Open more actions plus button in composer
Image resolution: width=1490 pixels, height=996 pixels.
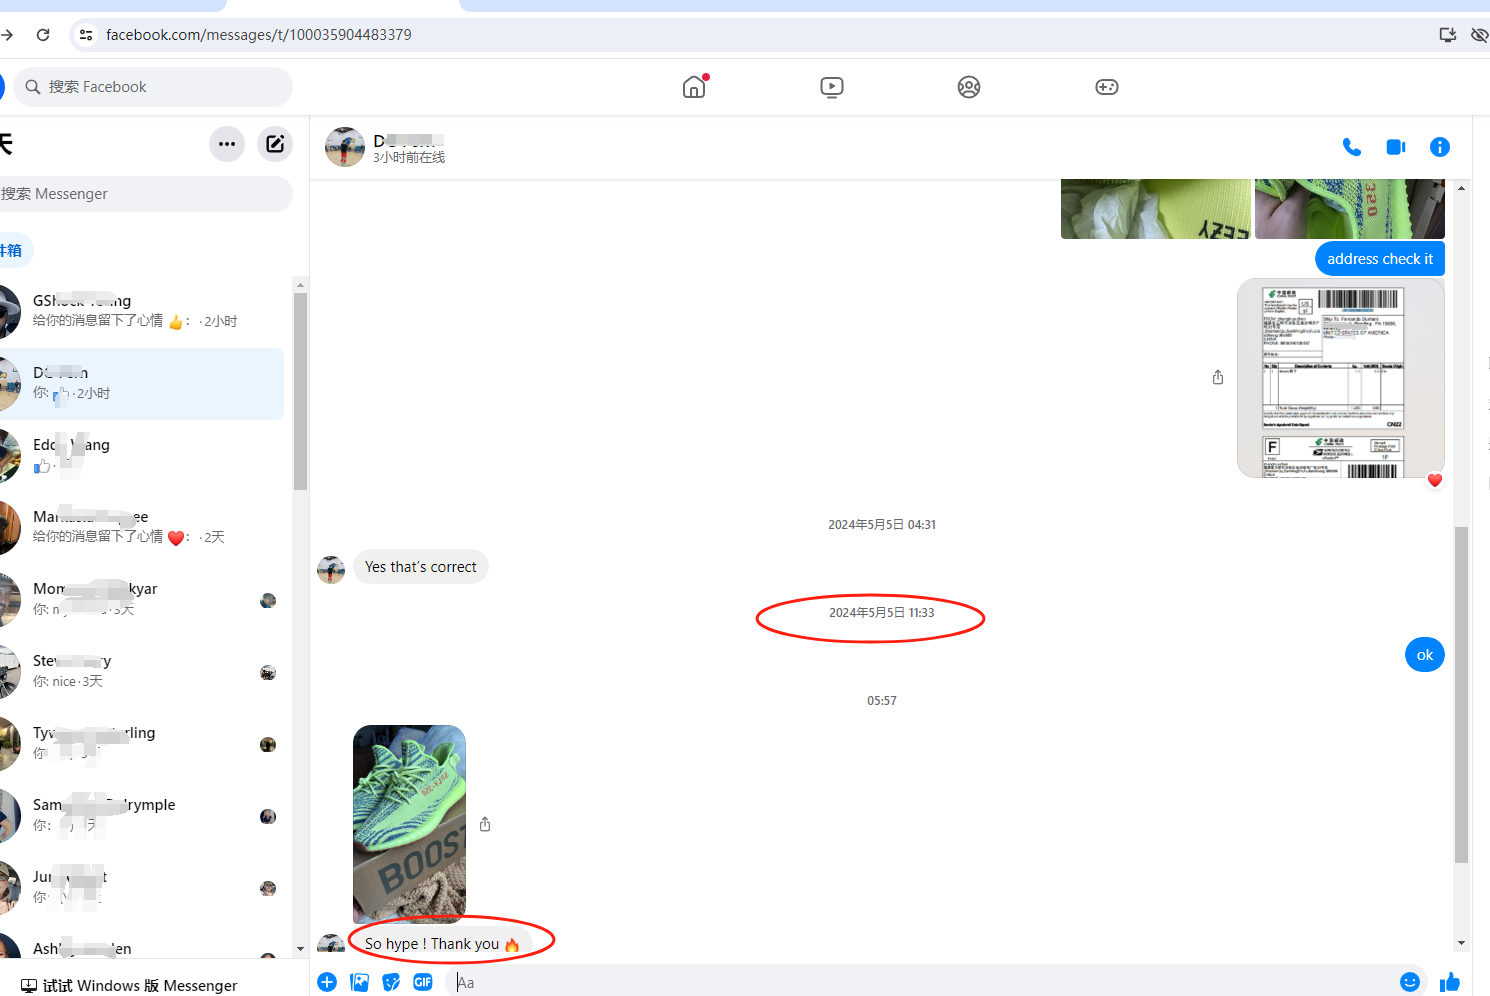point(327,982)
